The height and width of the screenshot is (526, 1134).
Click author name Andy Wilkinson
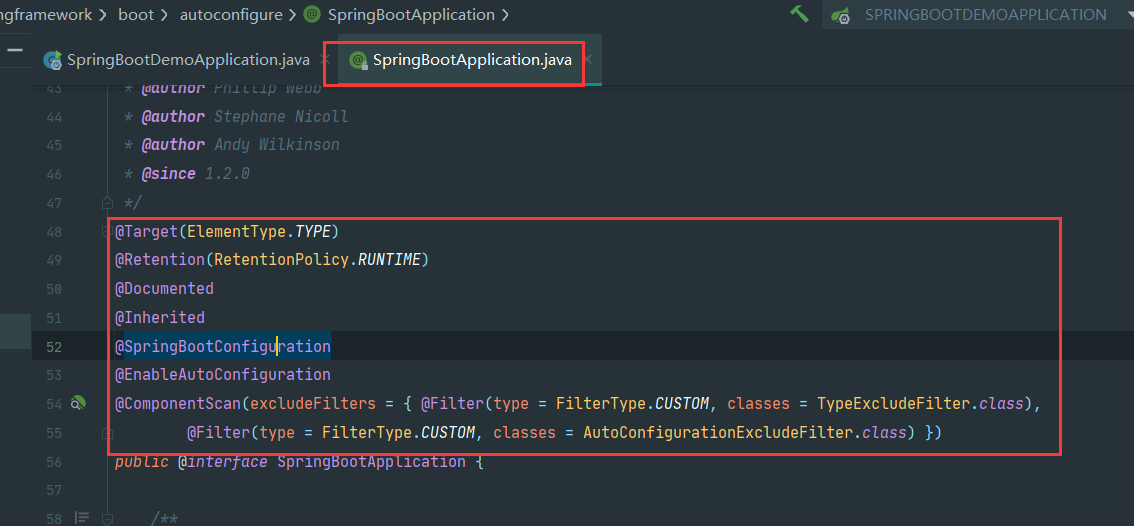pos(277,145)
